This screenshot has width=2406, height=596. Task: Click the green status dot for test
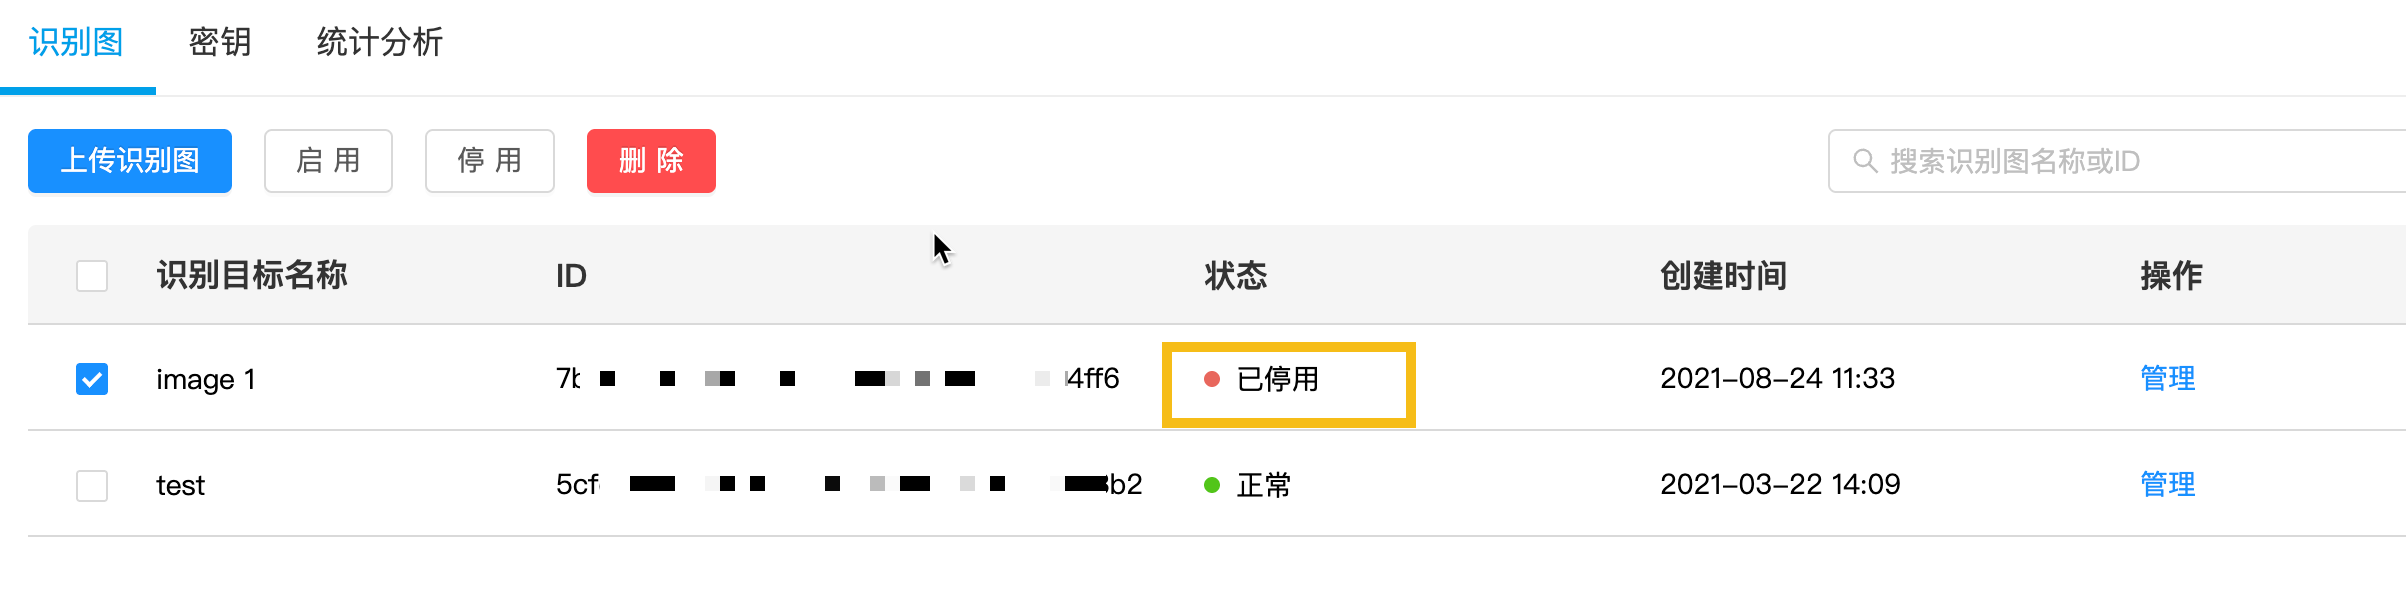point(1212,485)
